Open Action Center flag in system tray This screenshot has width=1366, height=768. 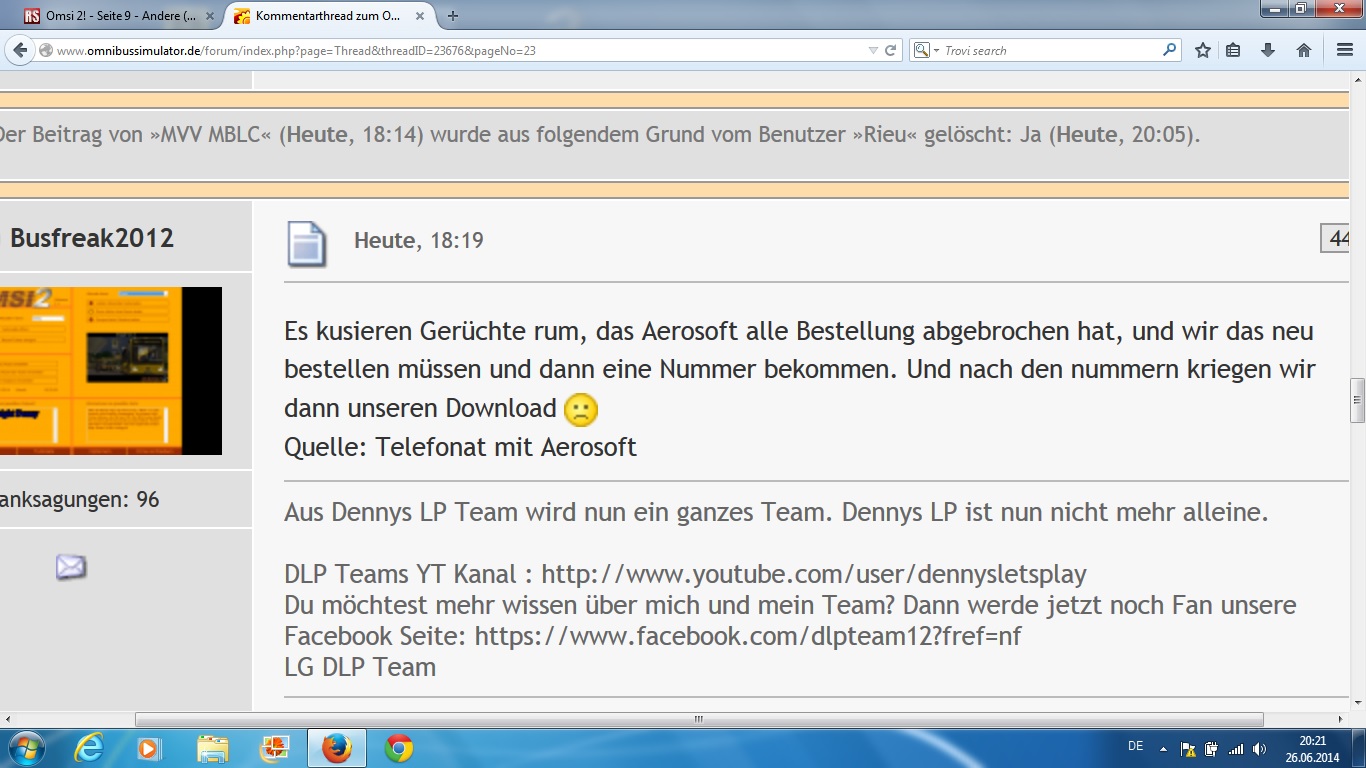click(x=1189, y=748)
